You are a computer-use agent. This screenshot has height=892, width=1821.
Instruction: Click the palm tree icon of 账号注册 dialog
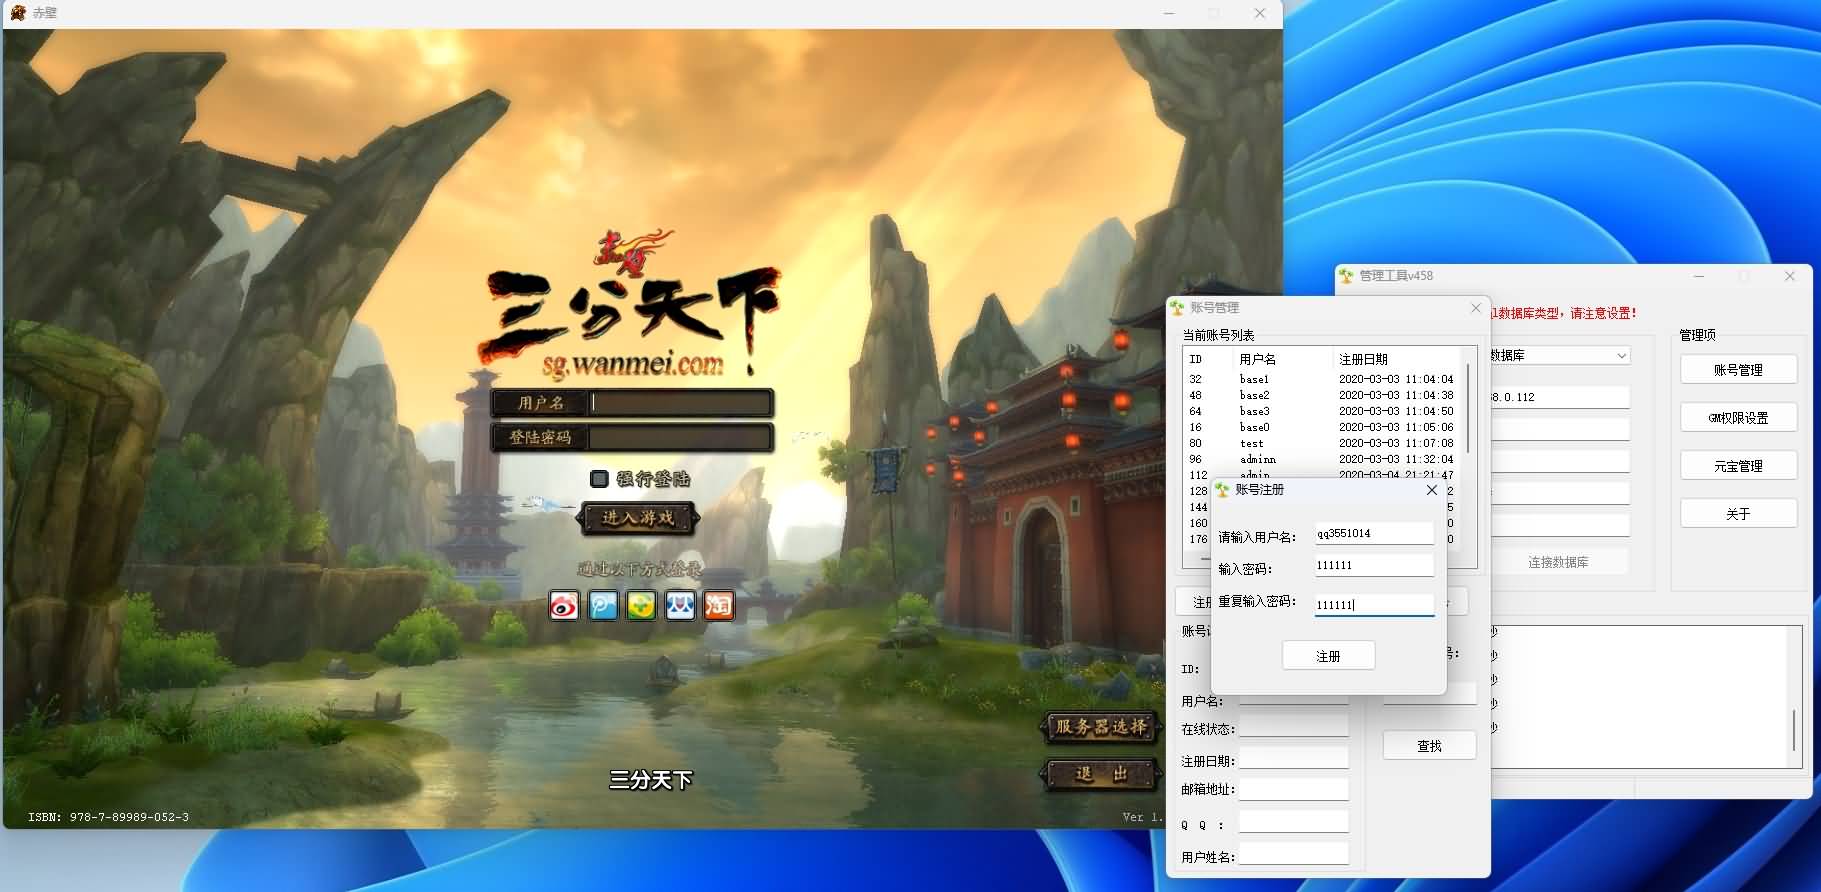click(1222, 490)
